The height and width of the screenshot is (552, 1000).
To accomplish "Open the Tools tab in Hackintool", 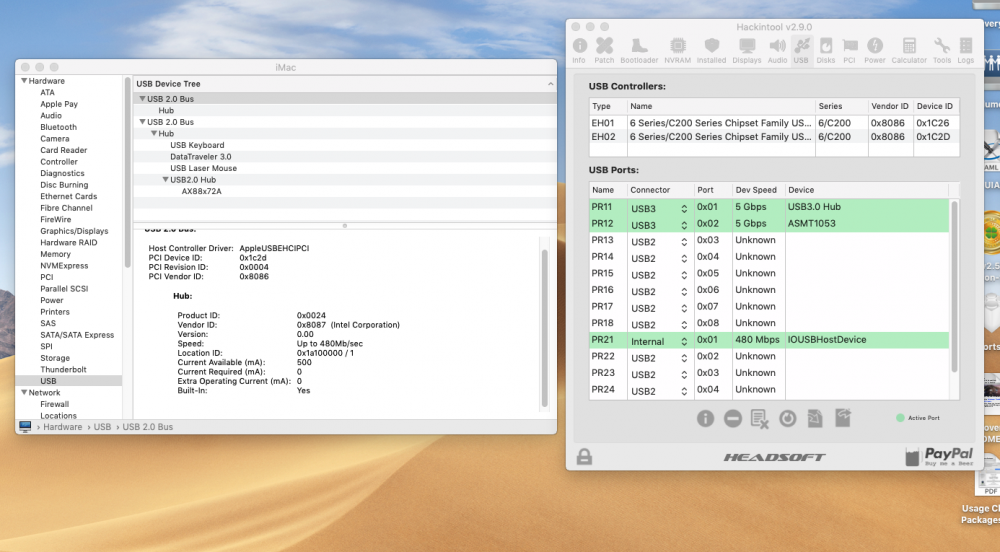I will 942,50.
